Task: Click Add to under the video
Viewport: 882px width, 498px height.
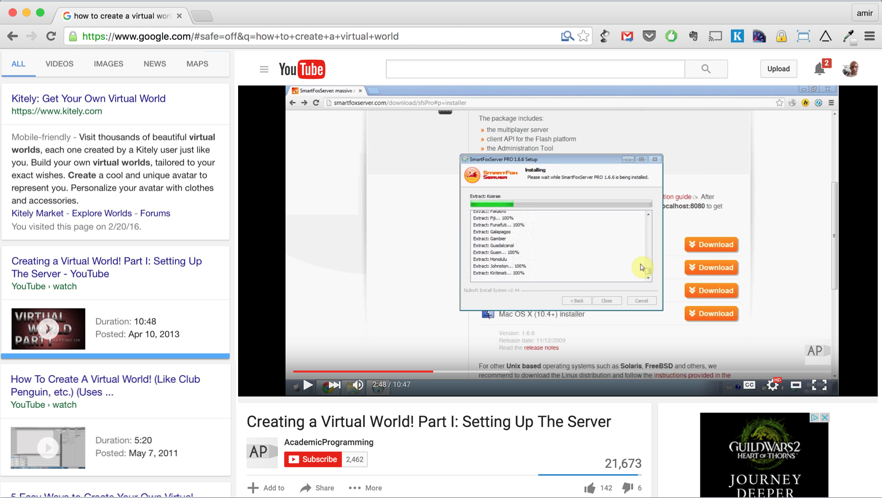Action: point(267,488)
